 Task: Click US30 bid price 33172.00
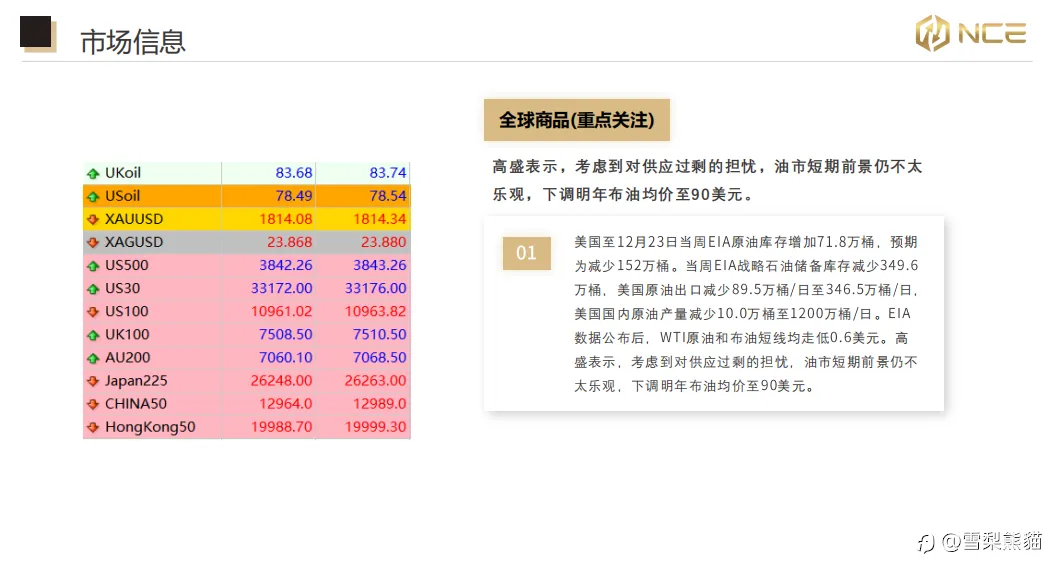pyautogui.click(x=281, y=288)
